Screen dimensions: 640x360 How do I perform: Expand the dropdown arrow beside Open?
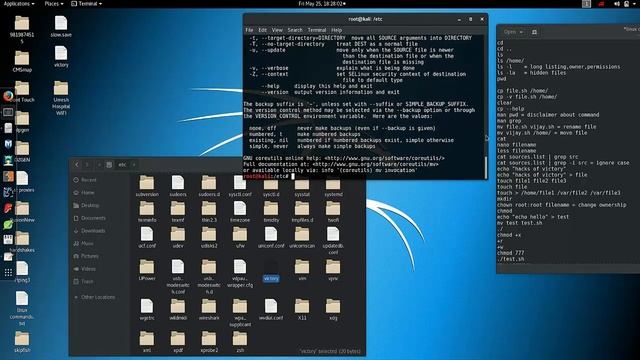[522, 32]
